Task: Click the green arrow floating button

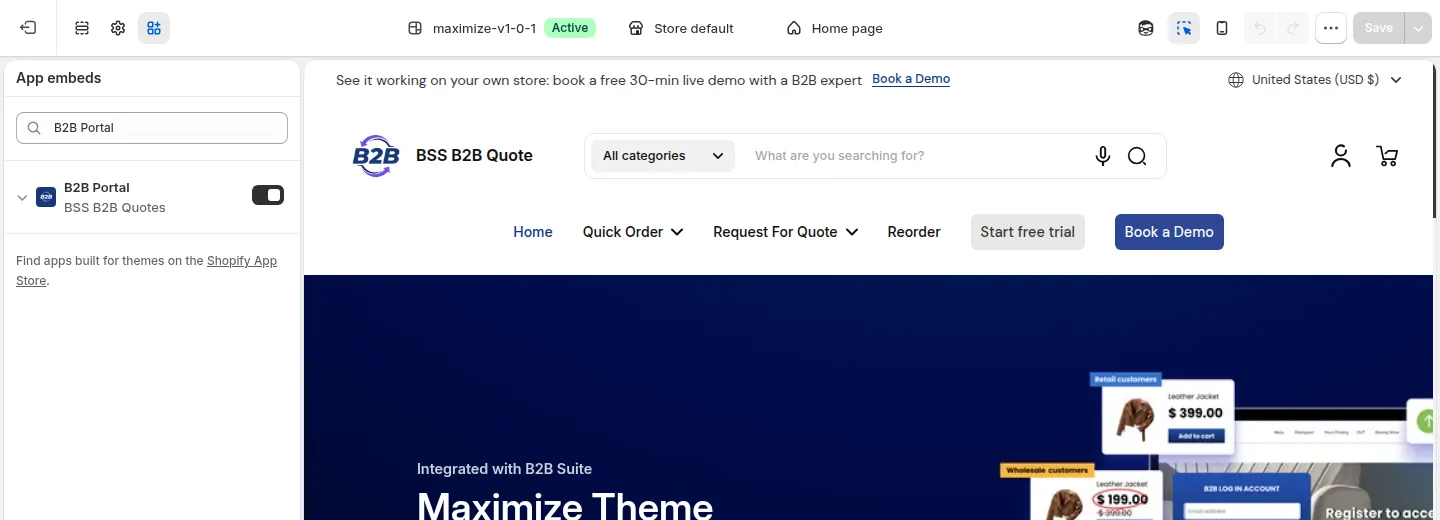Action: pyautogui.click(x=1422, y=422)
